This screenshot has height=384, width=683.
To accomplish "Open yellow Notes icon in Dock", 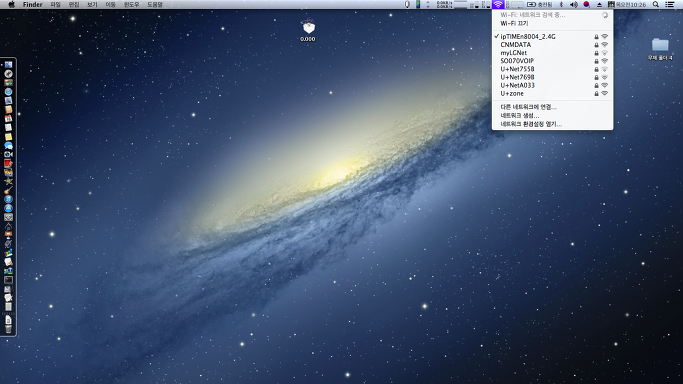I will [x=8, y=137].
